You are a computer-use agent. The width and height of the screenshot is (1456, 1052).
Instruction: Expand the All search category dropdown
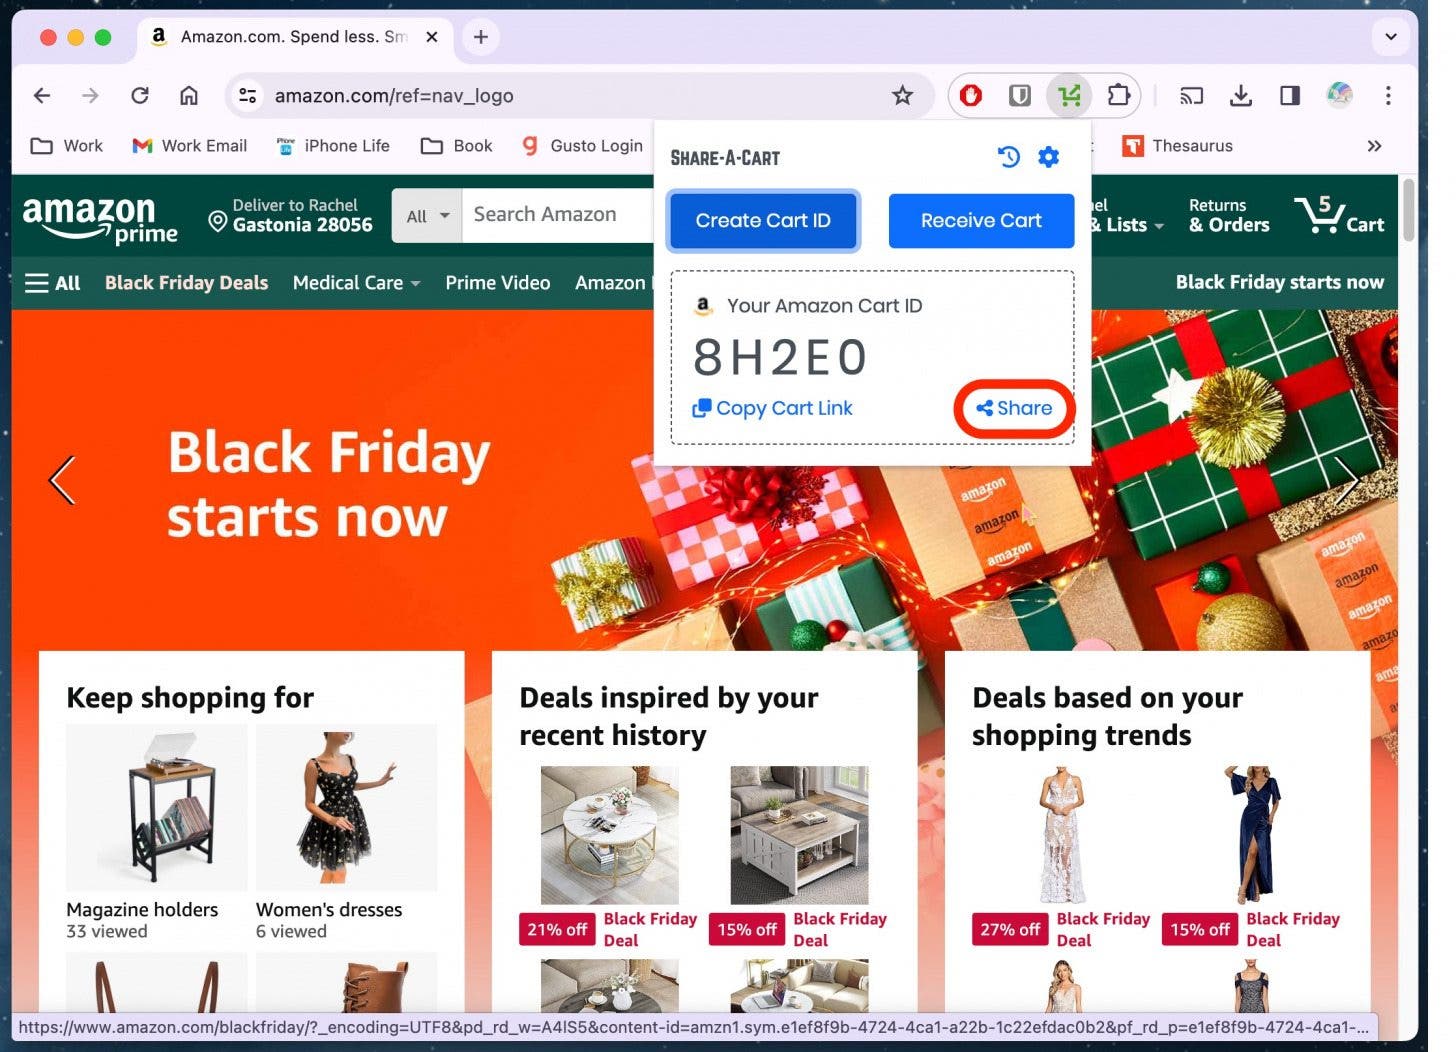tap(427, 215)
